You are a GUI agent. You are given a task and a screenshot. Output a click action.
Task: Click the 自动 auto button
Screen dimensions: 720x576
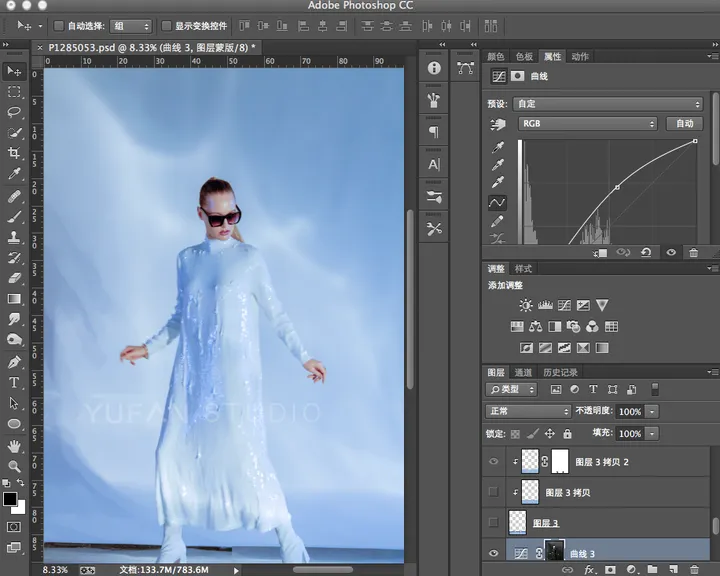pyautogui.click(x=685, y=123)
